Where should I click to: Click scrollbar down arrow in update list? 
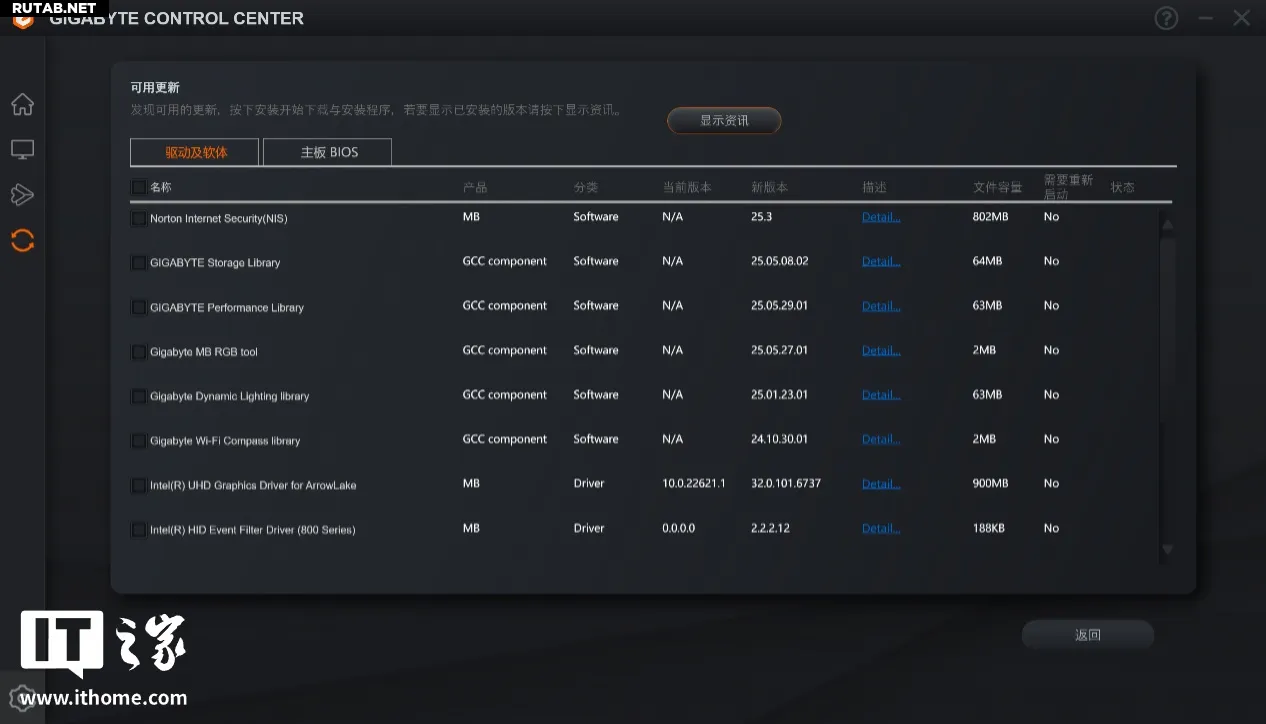pyautogui.click(x=1167, y=549)
